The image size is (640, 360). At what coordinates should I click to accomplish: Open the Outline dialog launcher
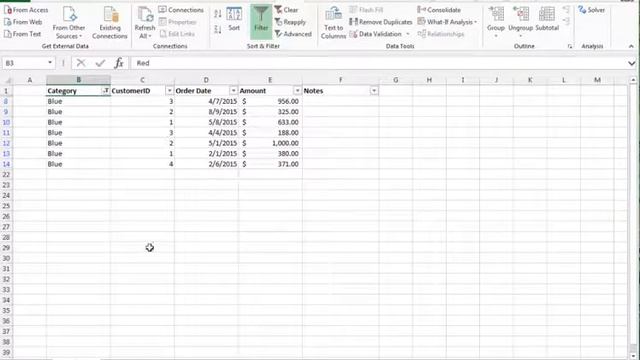(570, 47)
